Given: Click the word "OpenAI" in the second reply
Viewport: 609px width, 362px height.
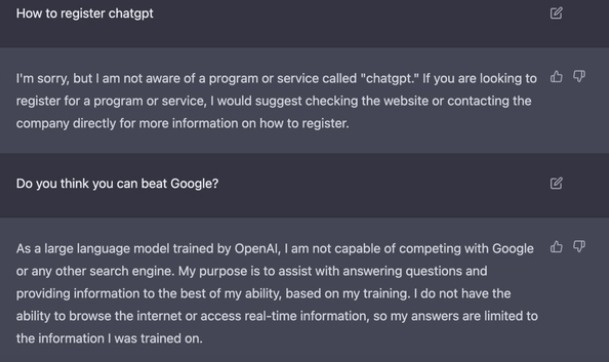Looking at the screenshot, I should (x=257, y=249).
